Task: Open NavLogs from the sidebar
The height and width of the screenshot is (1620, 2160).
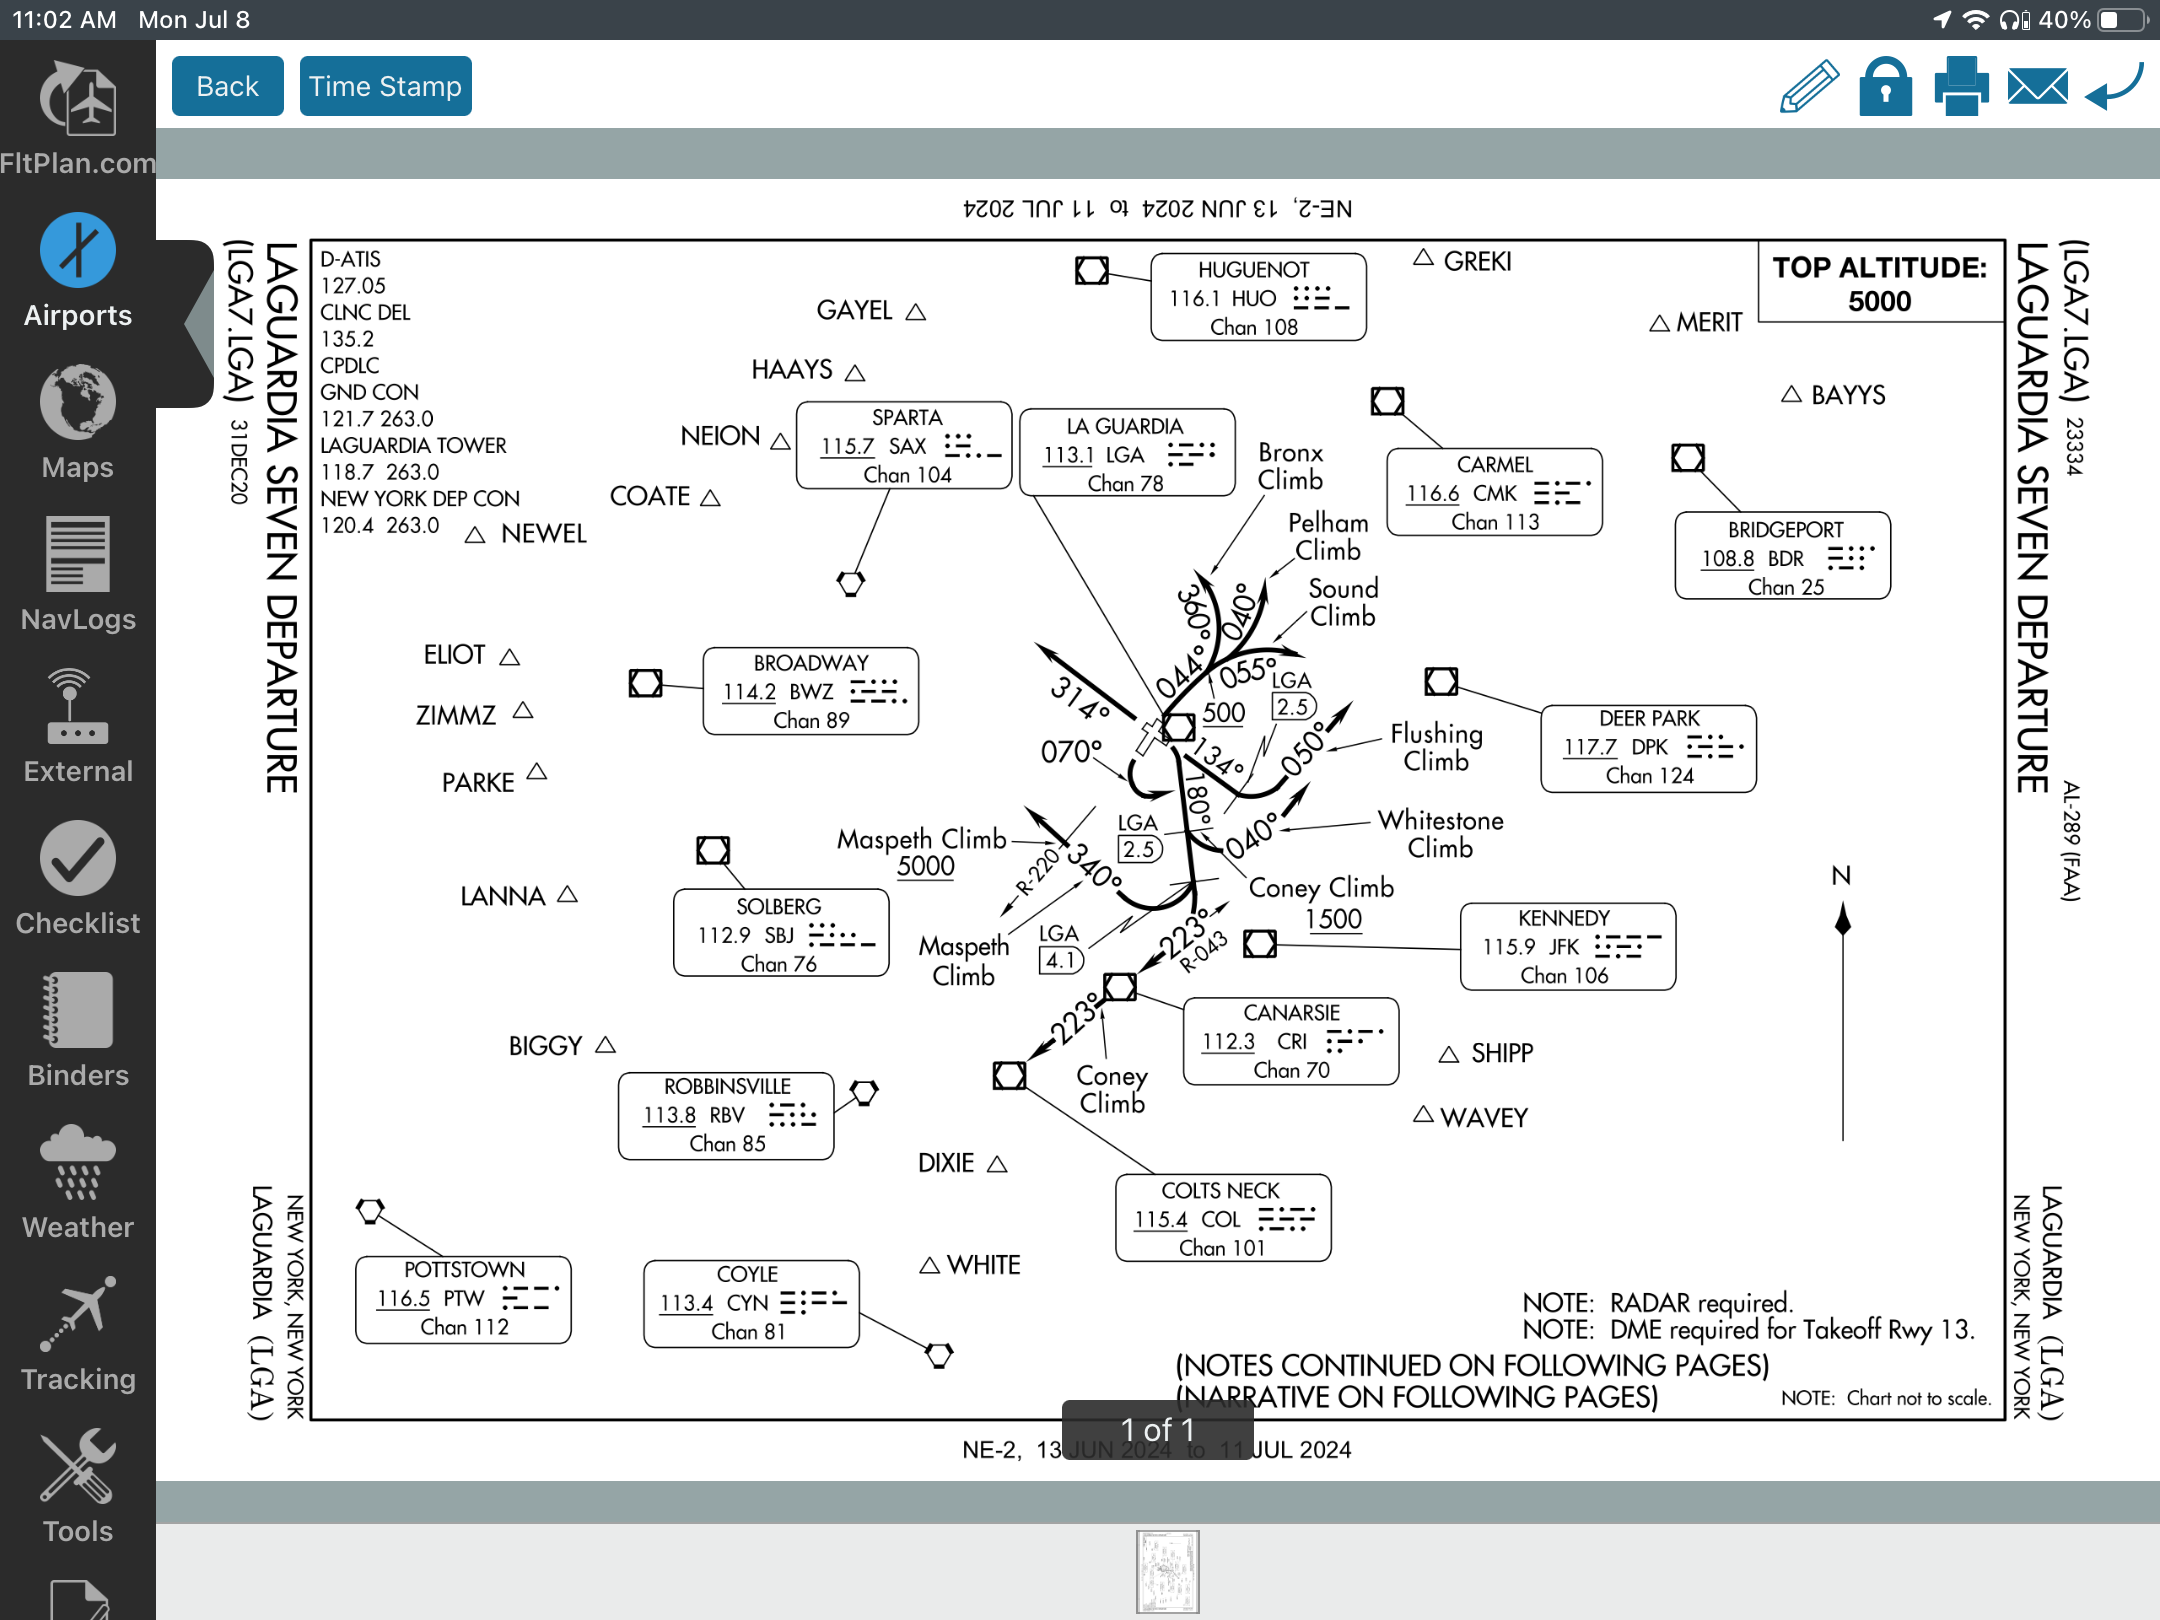Action: [x=77, y=574]
